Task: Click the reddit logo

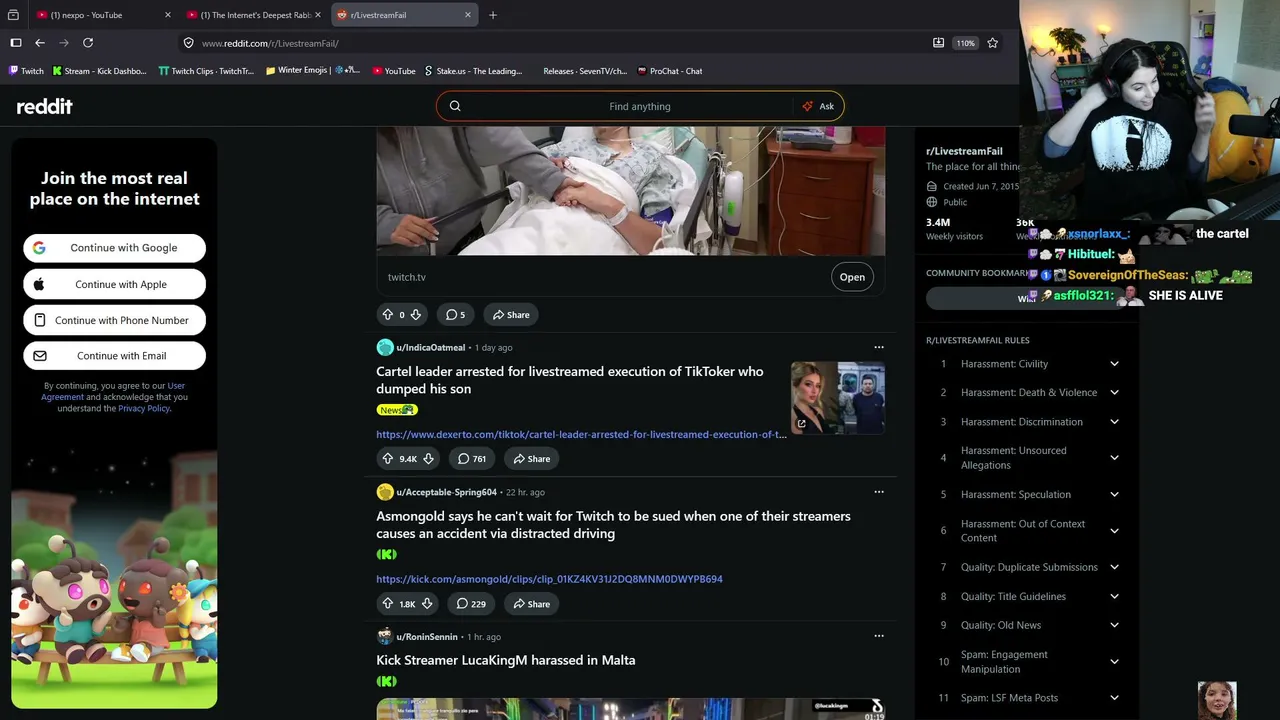Action: 44,106
